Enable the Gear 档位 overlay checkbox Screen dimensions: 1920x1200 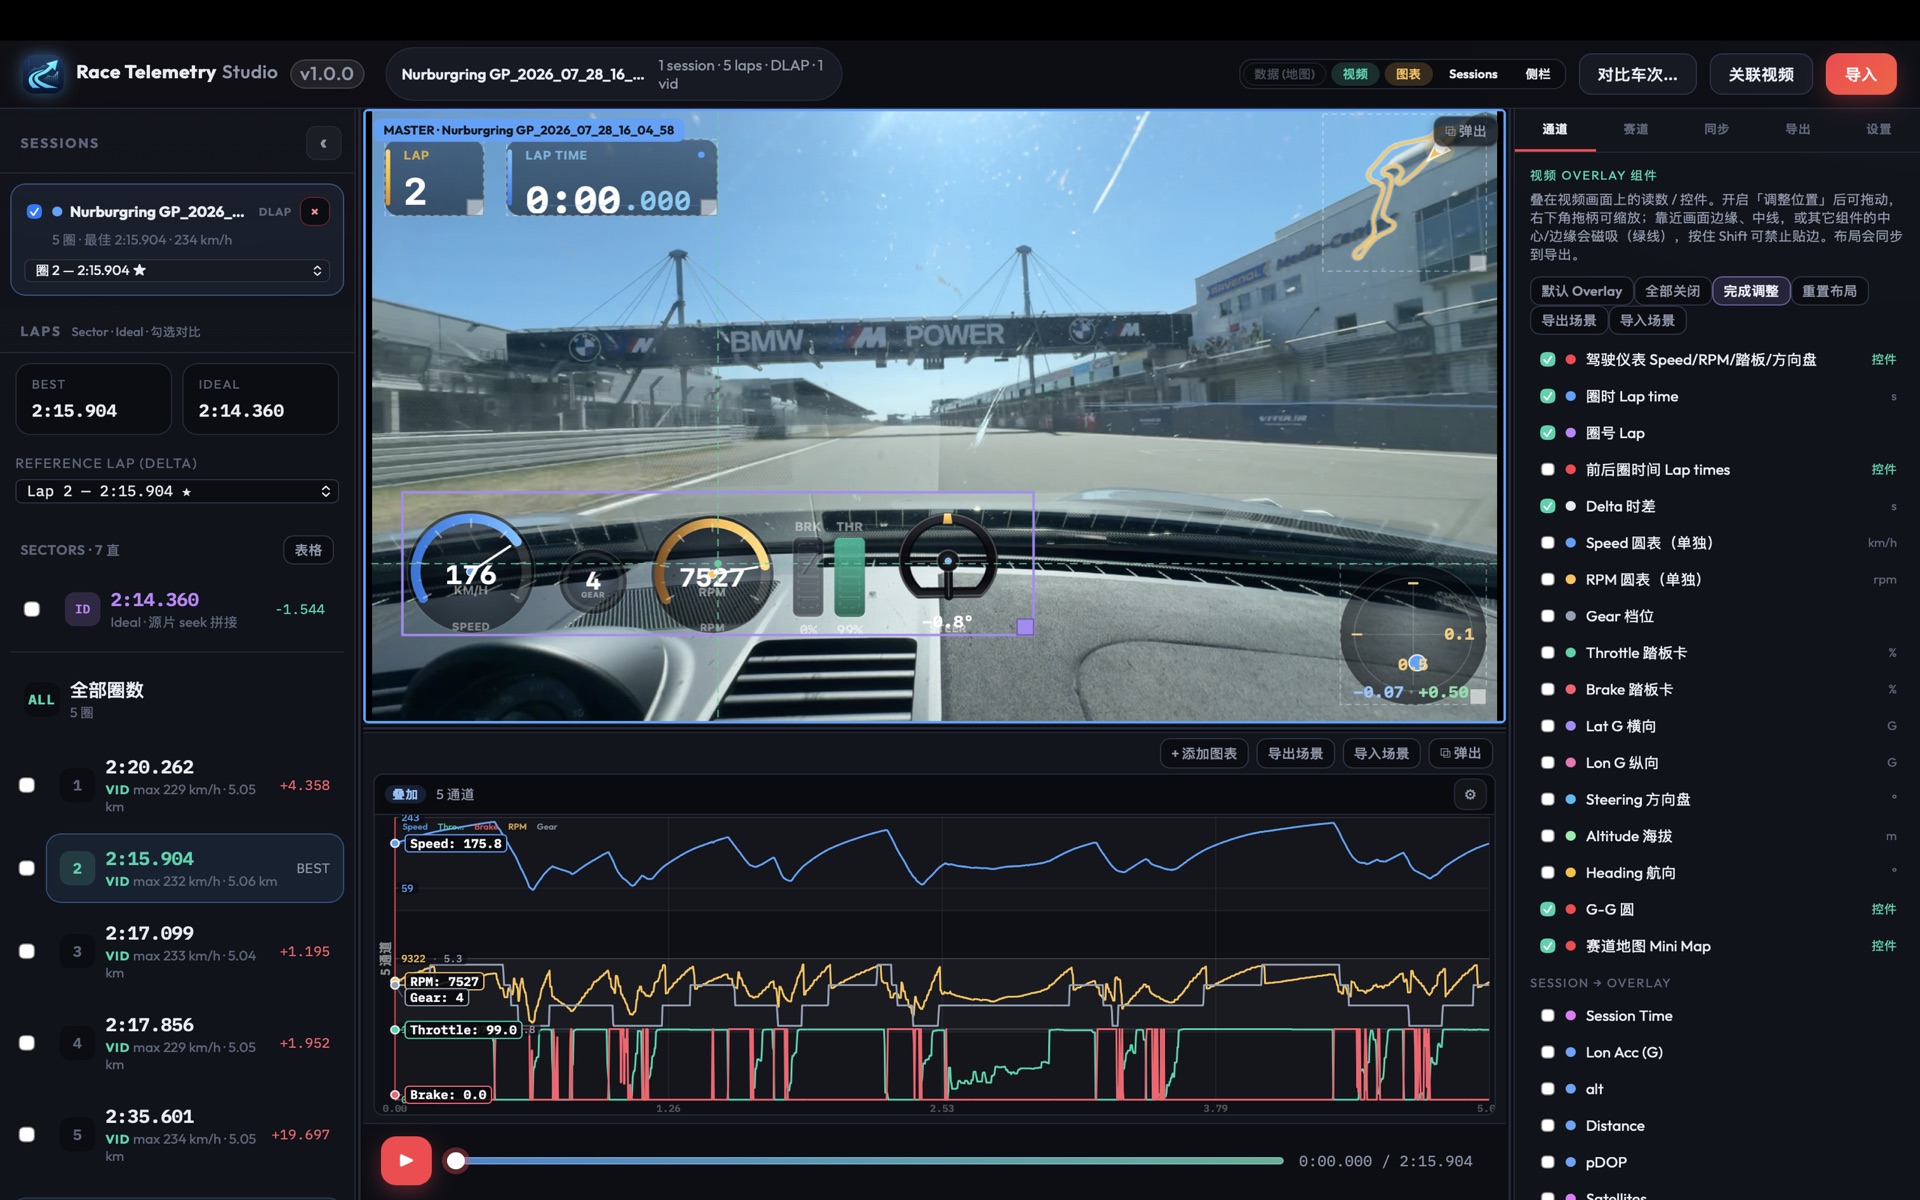coord(1548,616)
